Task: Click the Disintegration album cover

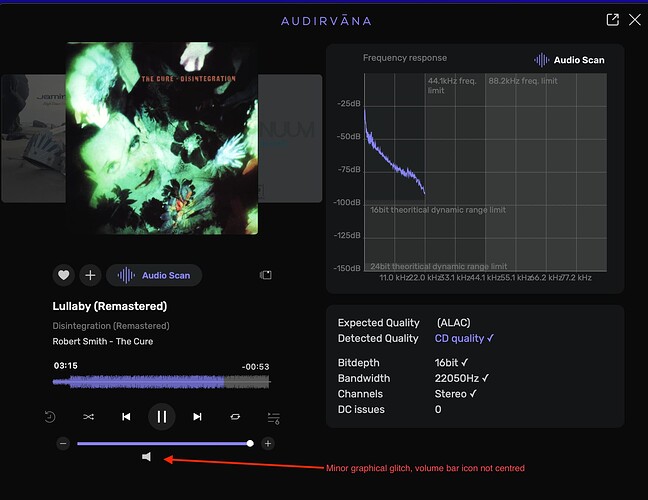Action: tap(162, 138)
